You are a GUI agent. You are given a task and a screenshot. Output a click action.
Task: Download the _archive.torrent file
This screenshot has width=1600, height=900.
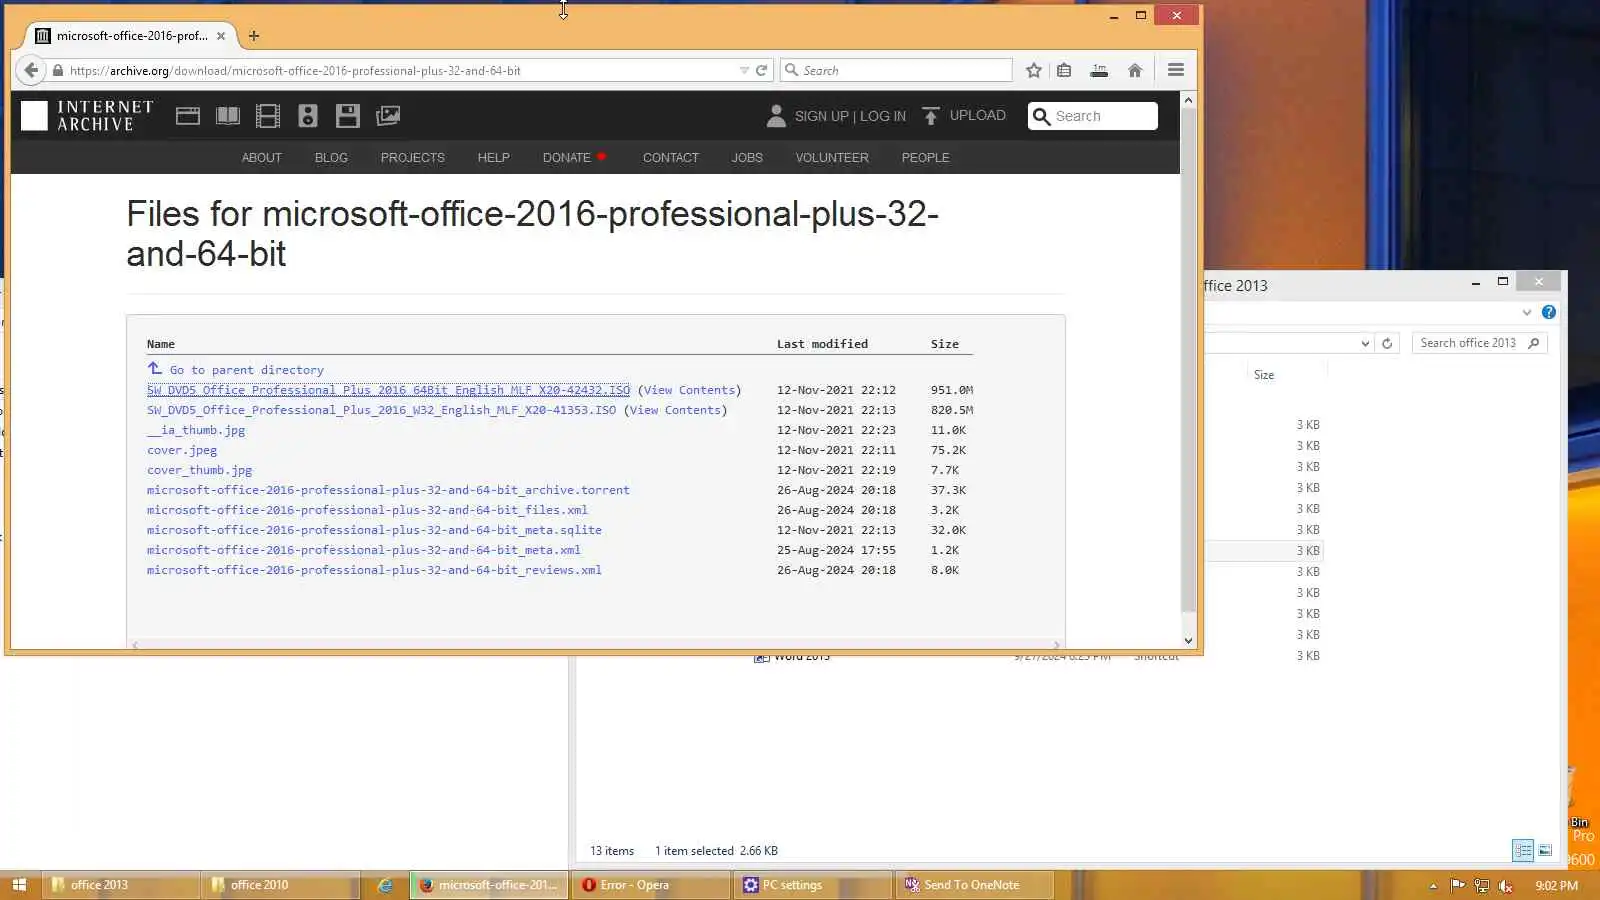pyautogui.click(x=388, y=490)
